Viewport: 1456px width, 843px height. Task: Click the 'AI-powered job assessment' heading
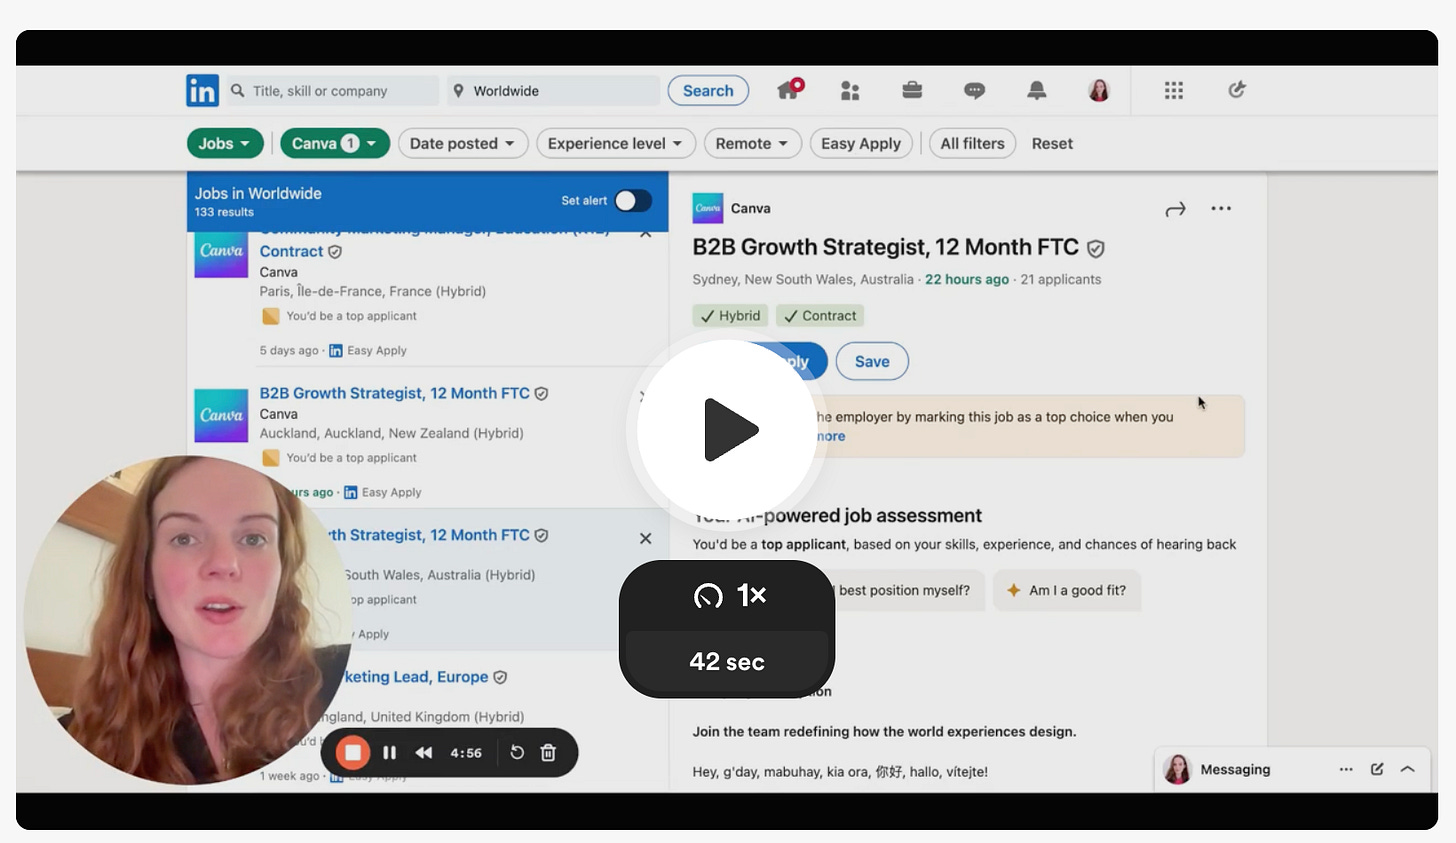coord(837,515)
